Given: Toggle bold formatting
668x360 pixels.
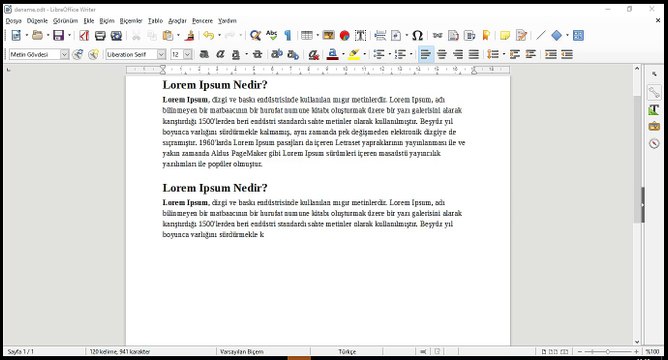Looking at the screenshot, I should 204,54.
